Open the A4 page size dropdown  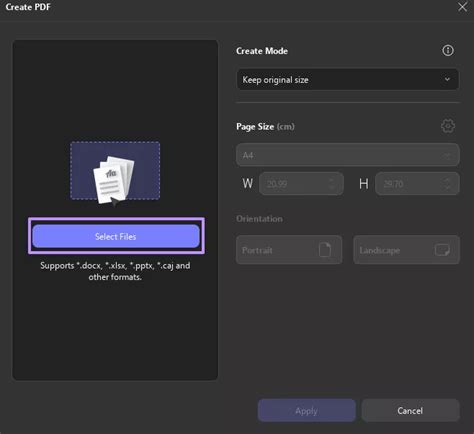[x=348, y=155]
